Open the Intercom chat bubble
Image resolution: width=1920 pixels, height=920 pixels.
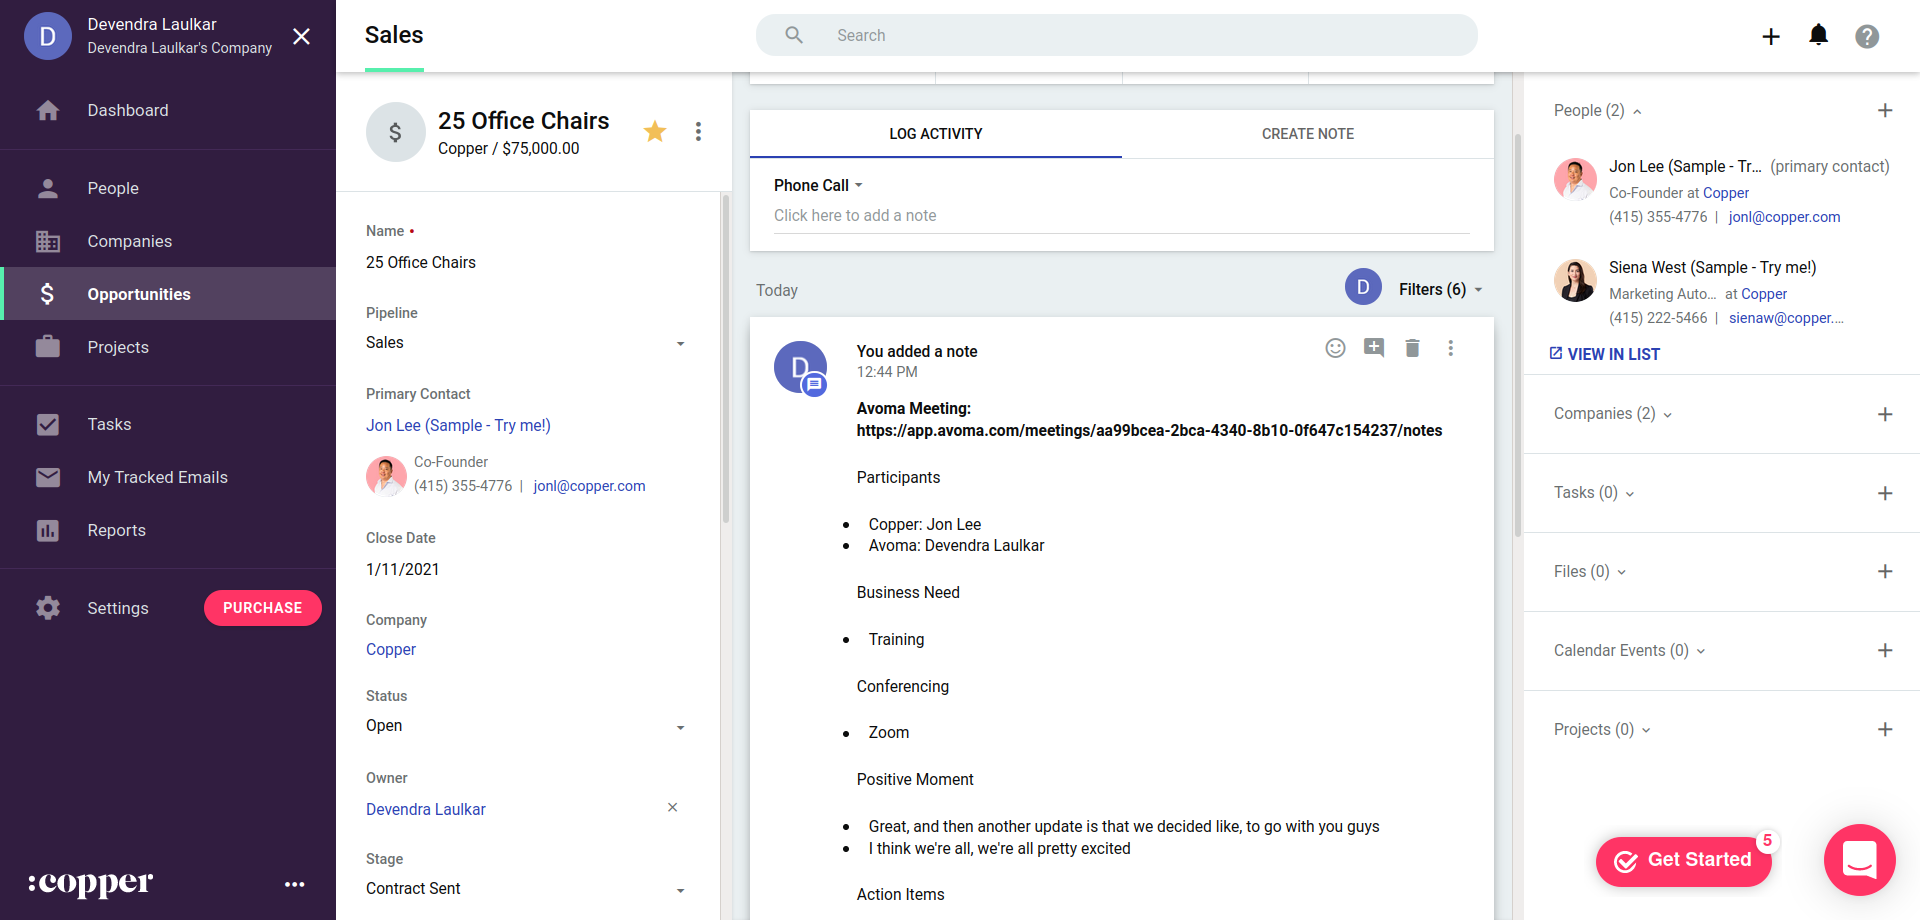coord(1859,860)
